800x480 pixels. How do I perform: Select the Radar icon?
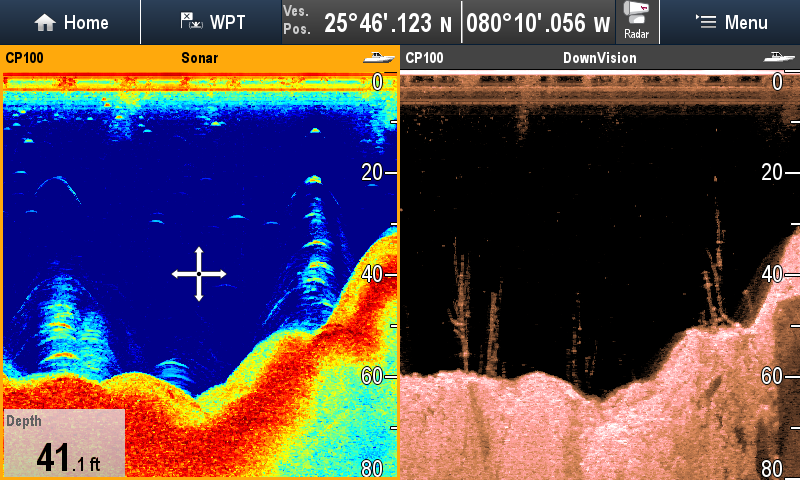pyautogui.click(x=636, y=21)
